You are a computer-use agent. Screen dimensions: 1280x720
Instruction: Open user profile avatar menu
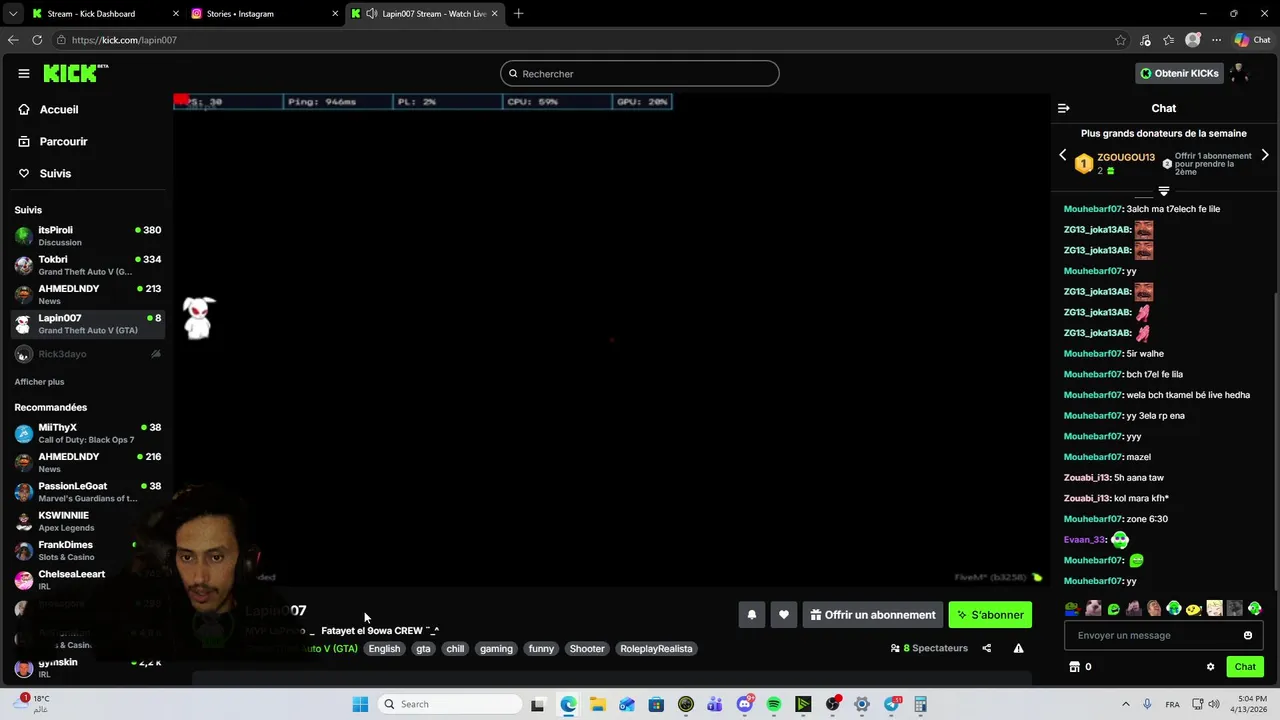click(x=1238, y=73)
